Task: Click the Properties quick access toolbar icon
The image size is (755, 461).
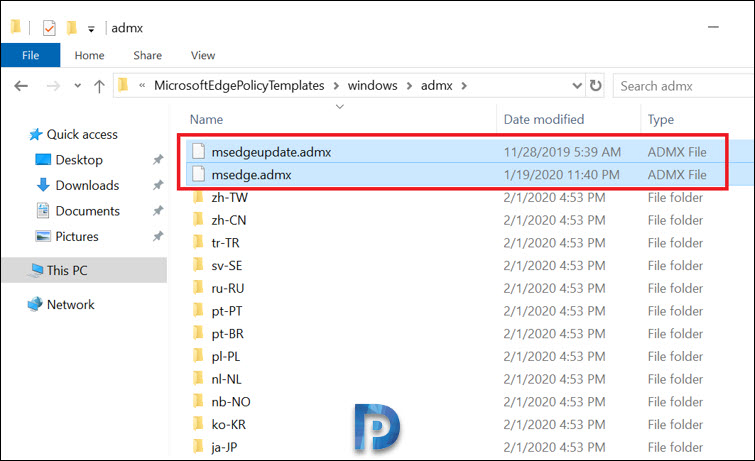Action: pos(49,28)
